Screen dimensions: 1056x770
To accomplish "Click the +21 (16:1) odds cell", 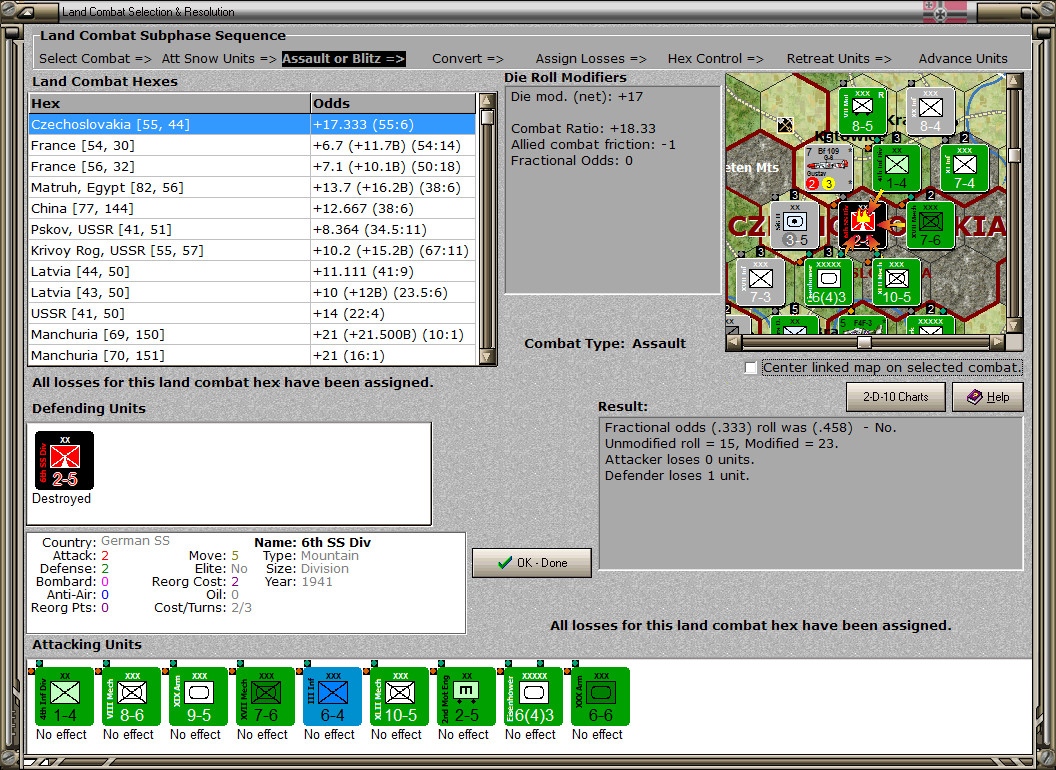I will 393,355.
